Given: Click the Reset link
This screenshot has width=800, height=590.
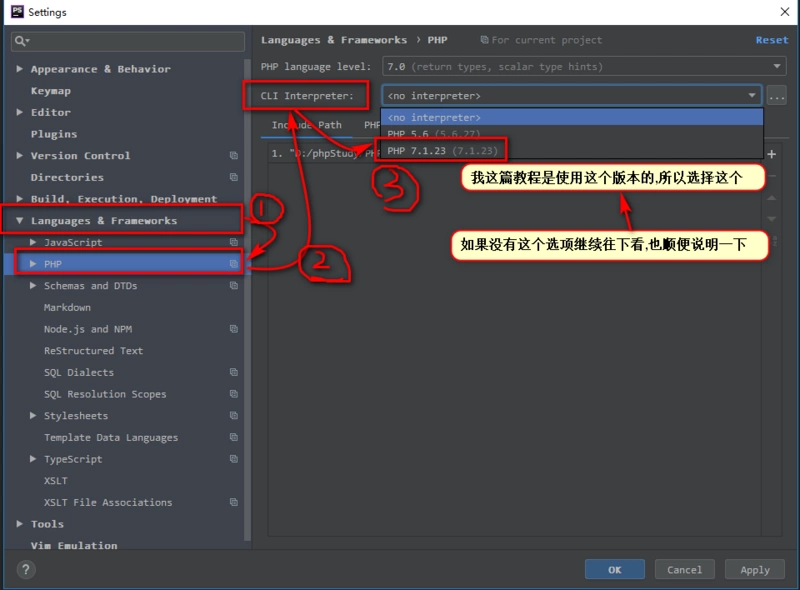Looking at the screenshot, I should (x=771, y=40).
